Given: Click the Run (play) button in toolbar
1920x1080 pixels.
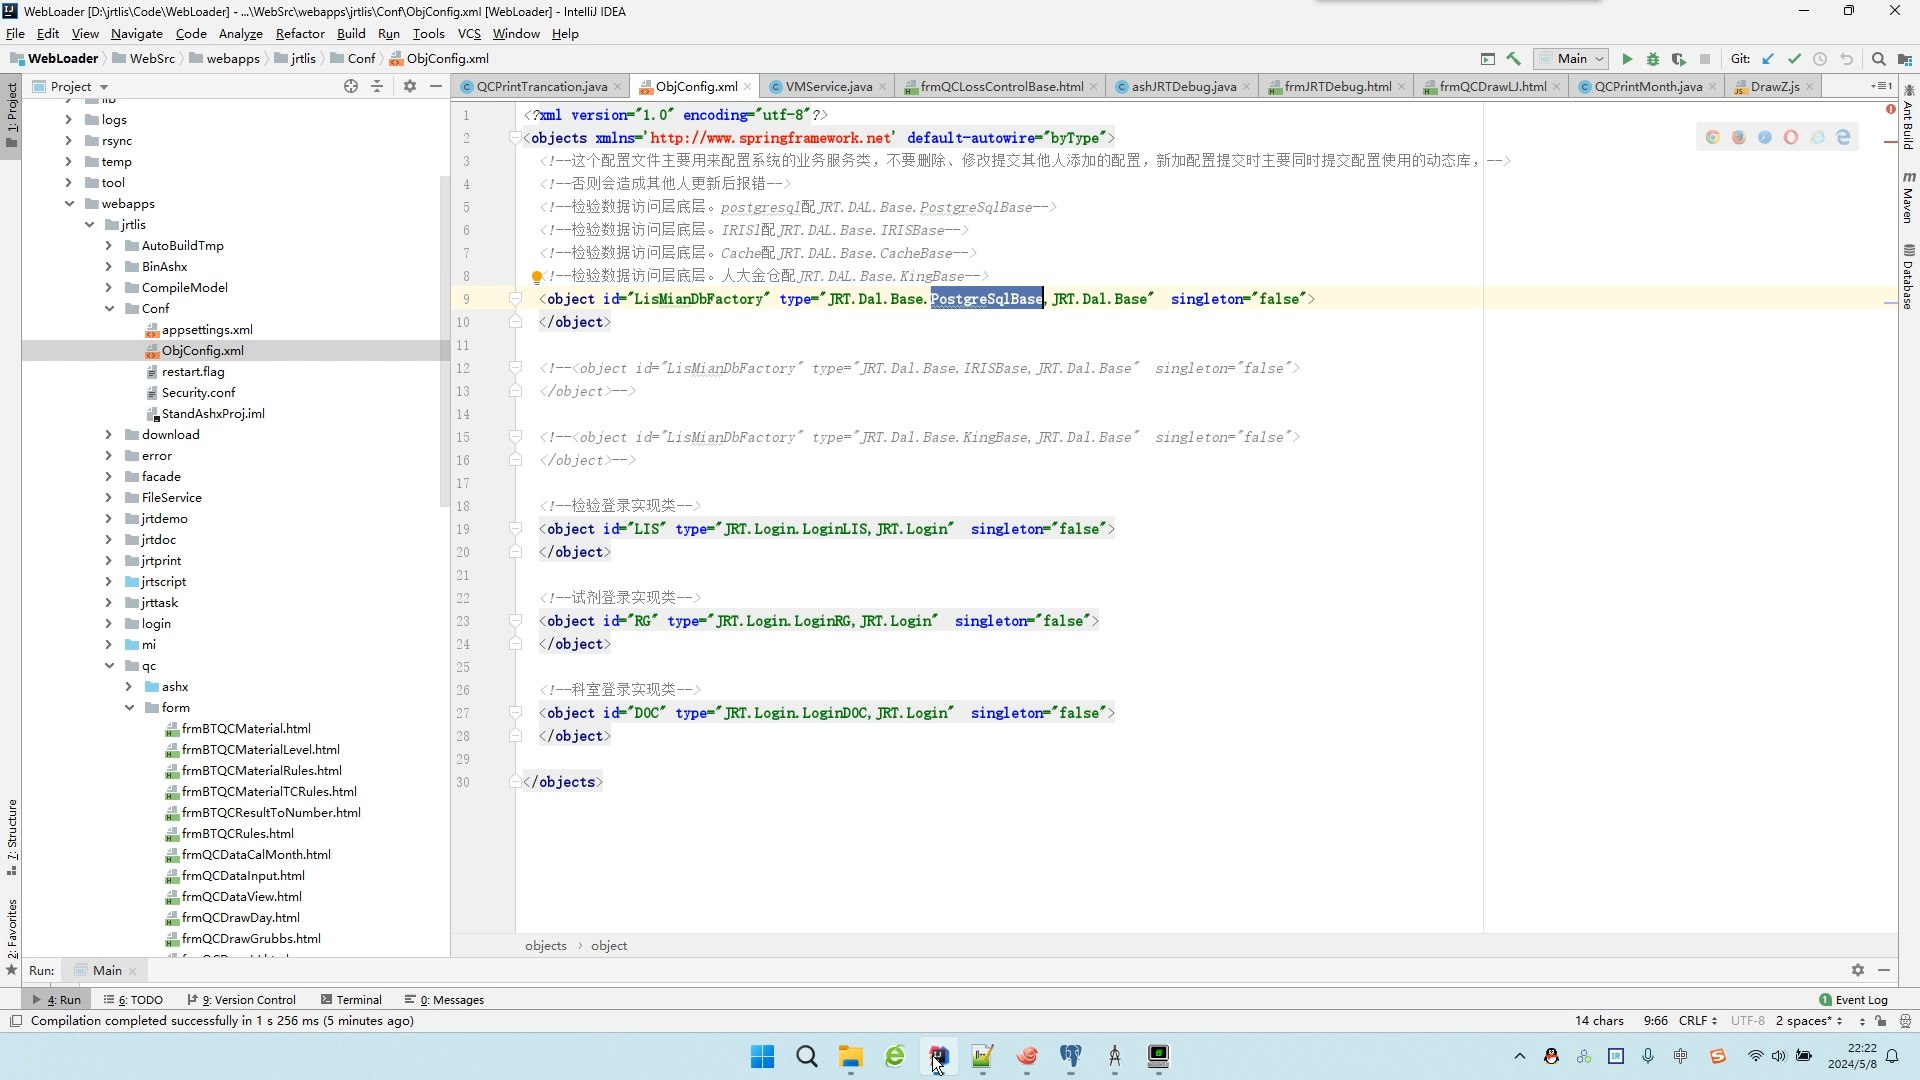Looking at the screenshot, I should [1629, 58].
